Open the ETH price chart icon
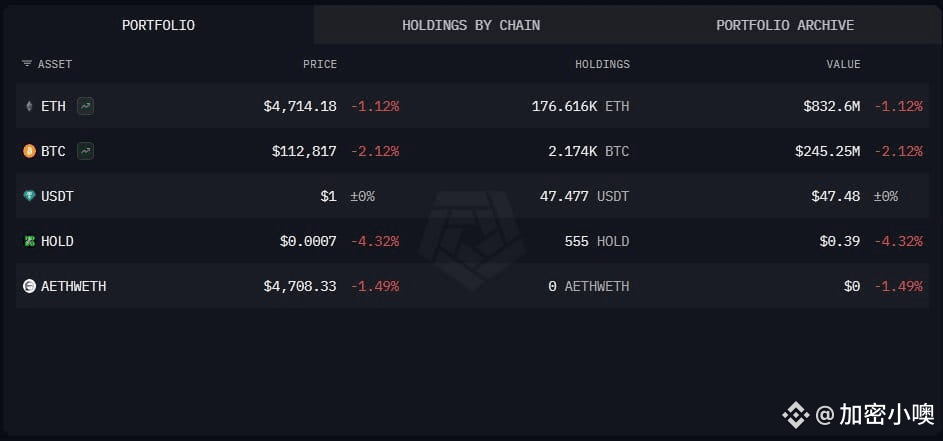The image size is (943, 441). (85, 106)
